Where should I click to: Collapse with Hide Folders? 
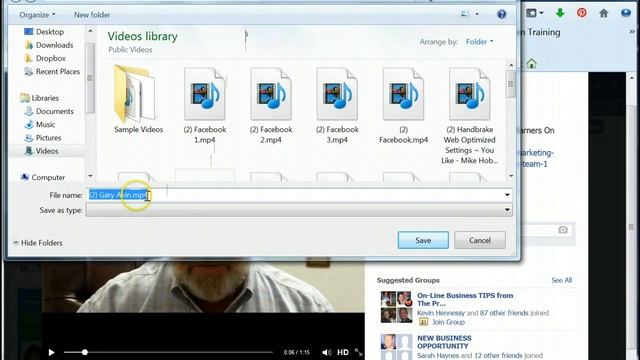coord(38,243)
